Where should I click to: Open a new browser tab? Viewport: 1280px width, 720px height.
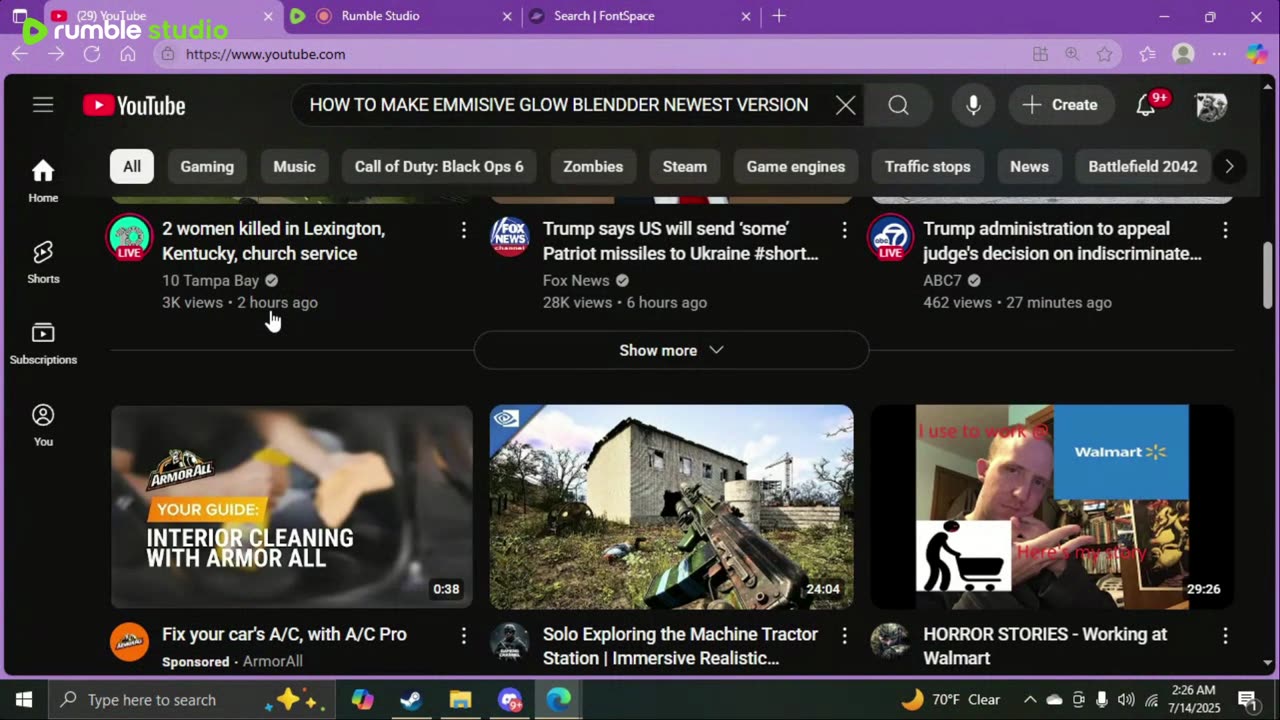pyautogui.click(x=779, y=16)
